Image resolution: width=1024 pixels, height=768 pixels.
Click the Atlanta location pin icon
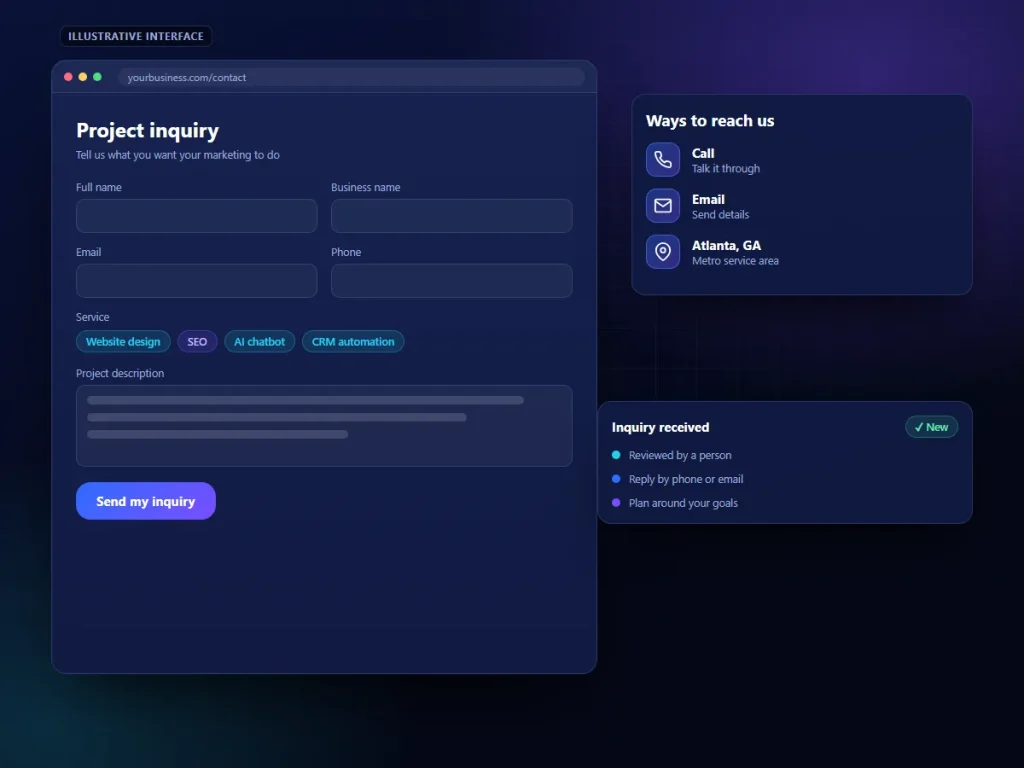pyautogui.click(x=663, y=251)
